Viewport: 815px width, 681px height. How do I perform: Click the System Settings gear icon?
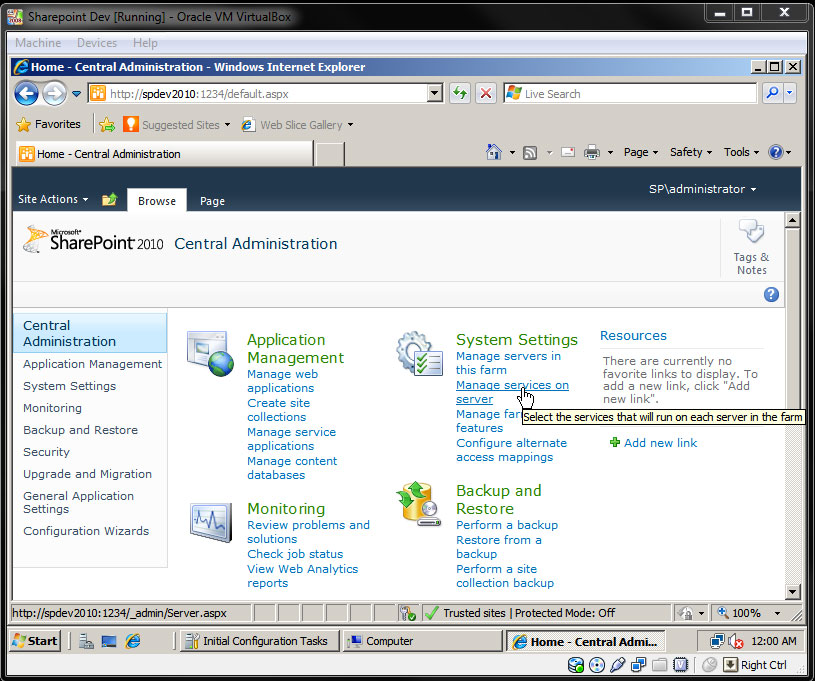point(419,353)
